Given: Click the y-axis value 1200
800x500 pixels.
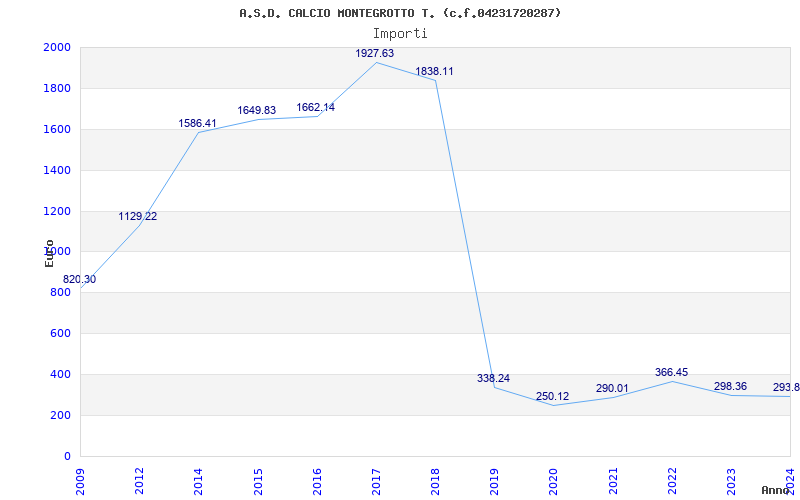Looking at the screenshot, I should click(57, 211).
